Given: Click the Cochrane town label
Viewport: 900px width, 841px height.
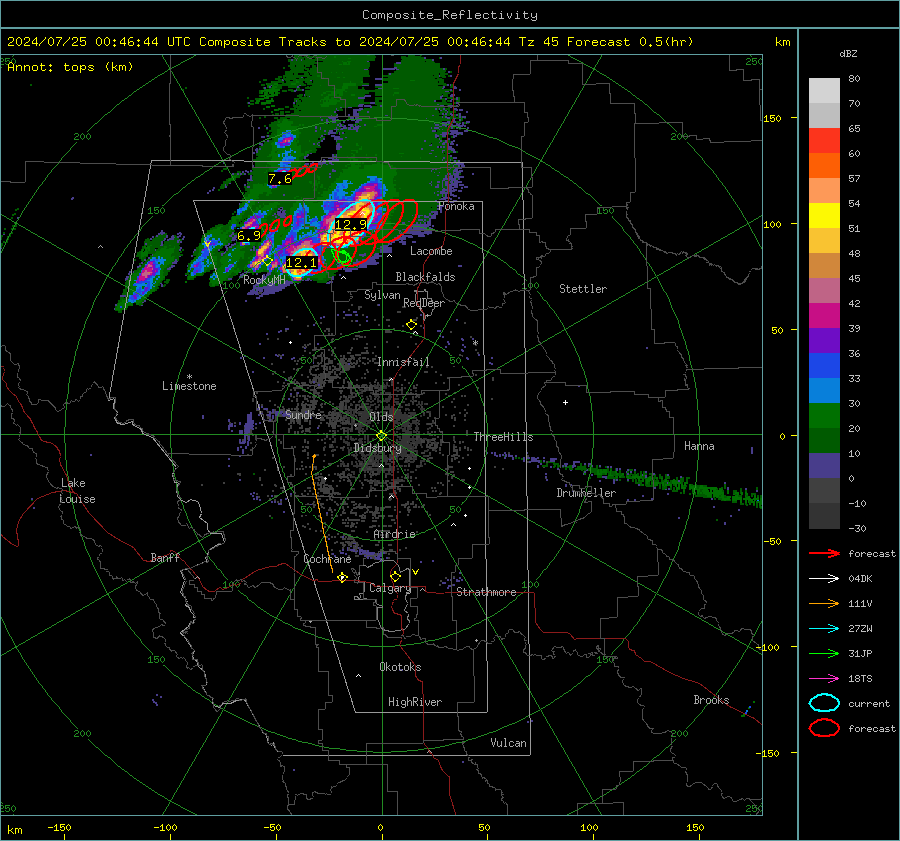Looking at the screenshot, I should (x=327, y=559).
